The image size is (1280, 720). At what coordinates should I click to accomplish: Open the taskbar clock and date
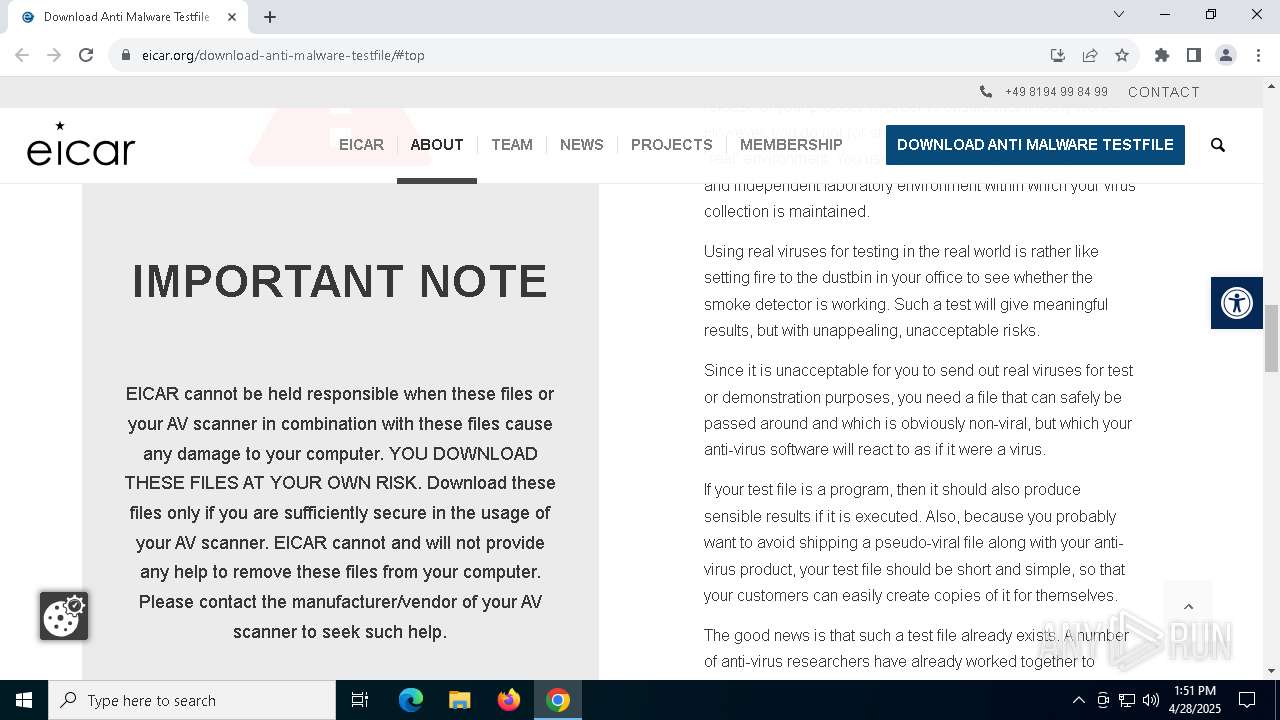(1195, 700)
